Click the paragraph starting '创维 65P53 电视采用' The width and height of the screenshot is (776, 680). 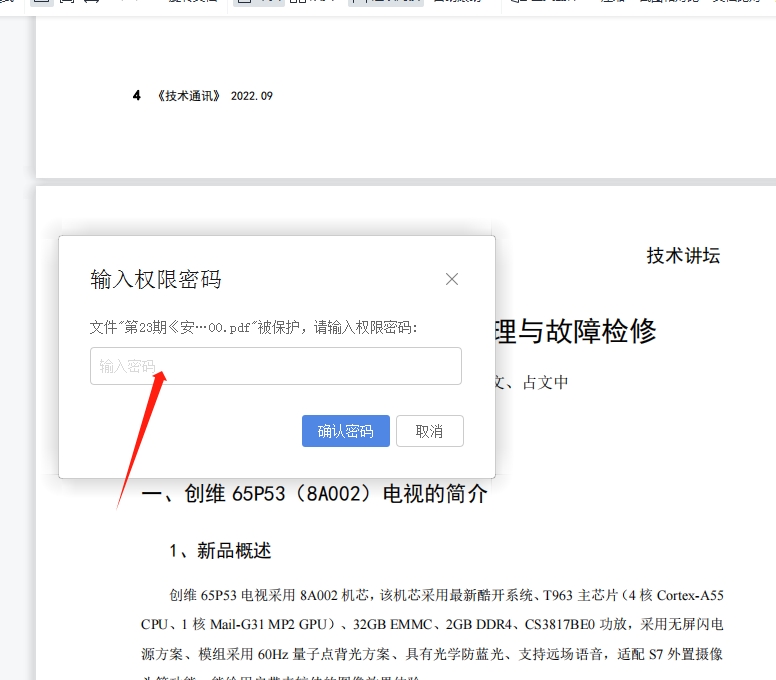coord(432,635)
